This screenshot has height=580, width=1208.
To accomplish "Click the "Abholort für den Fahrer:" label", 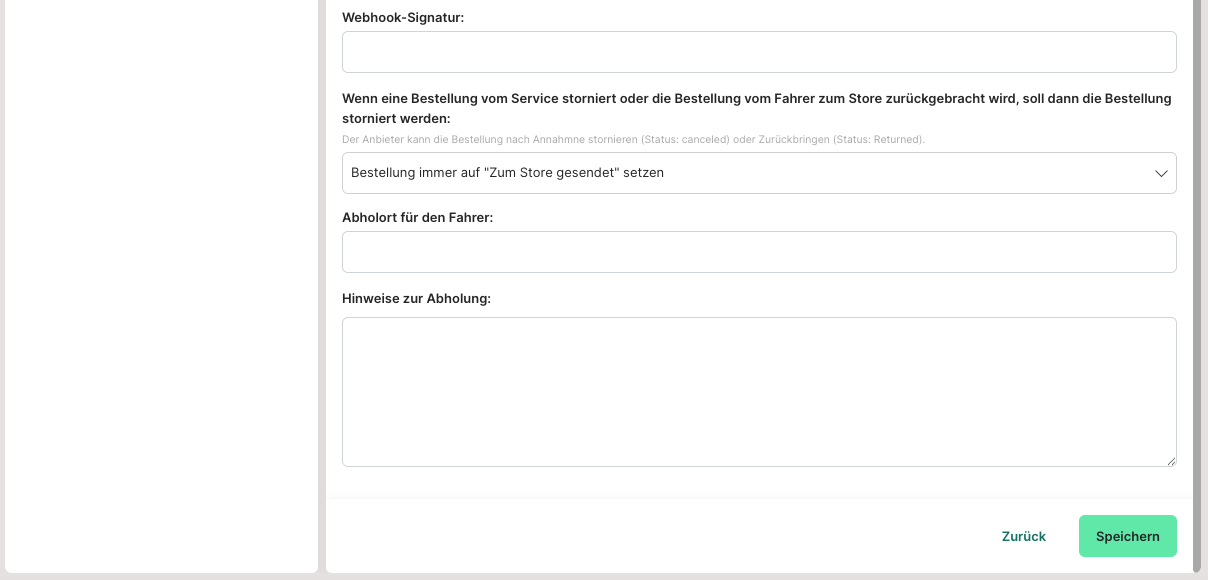I will 417,217.
